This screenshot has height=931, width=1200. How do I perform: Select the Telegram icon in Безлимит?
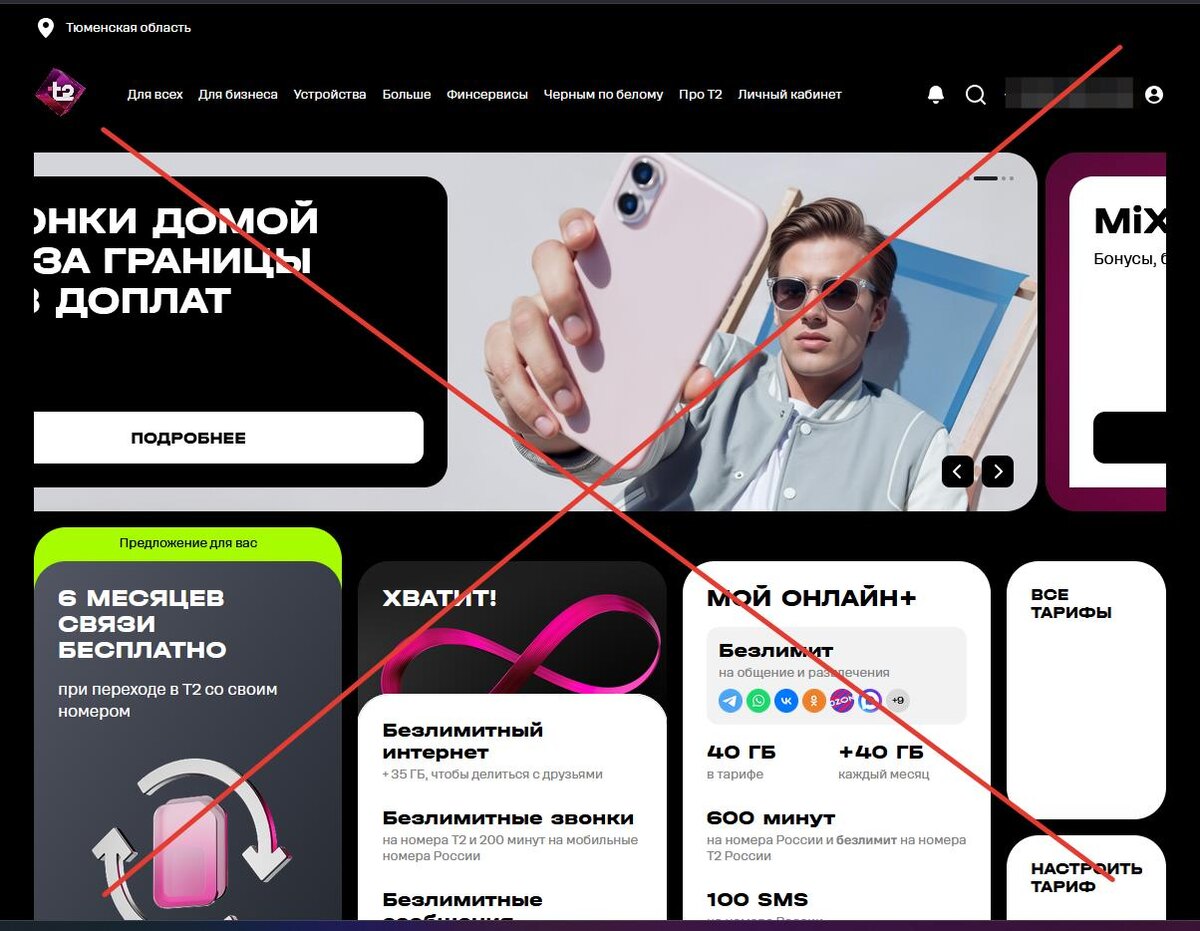point(731,701)
